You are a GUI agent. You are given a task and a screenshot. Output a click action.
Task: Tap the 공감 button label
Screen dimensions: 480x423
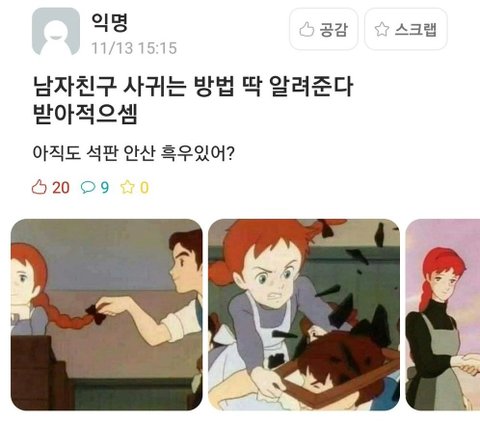point(334,30)
